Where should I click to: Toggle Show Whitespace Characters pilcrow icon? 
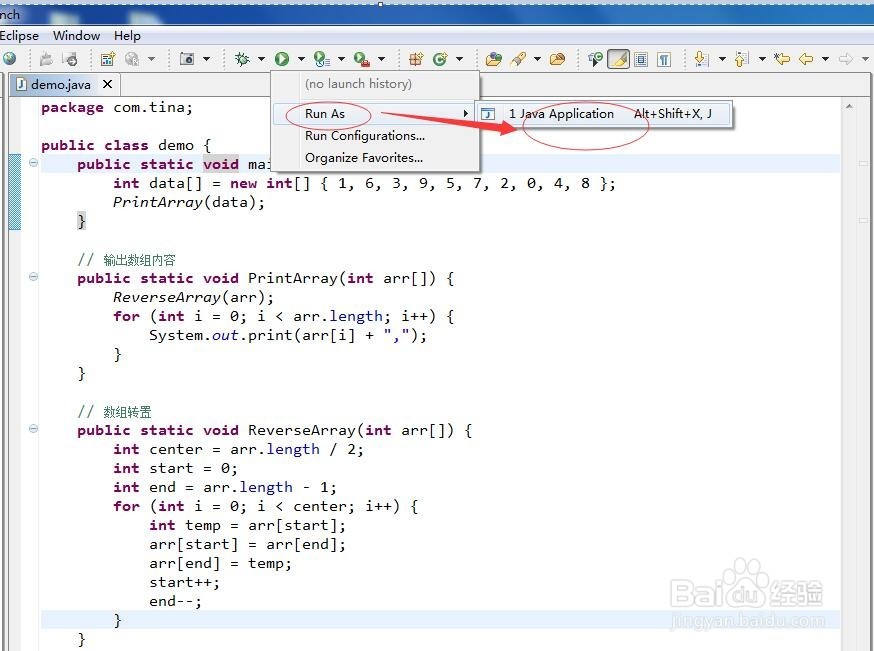(664, 59)
